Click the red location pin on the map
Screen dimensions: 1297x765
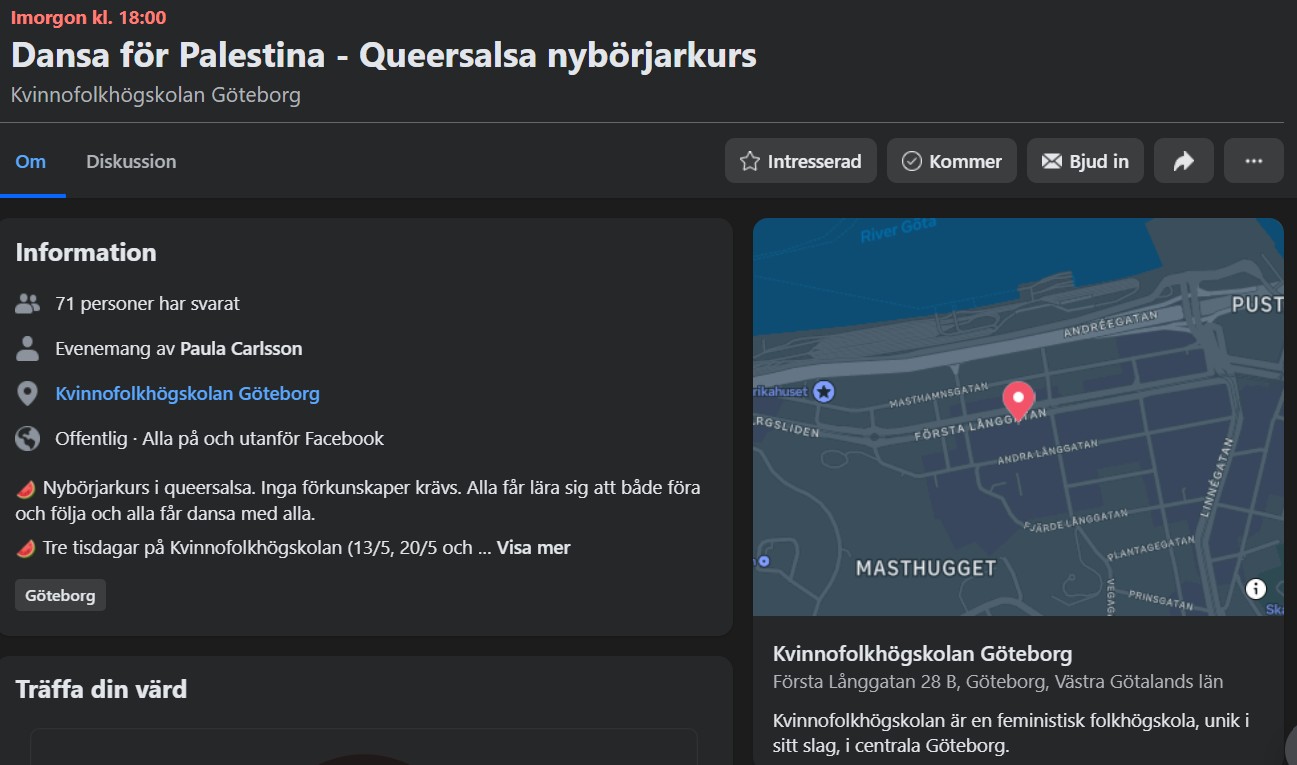(x=1018, y=400)
